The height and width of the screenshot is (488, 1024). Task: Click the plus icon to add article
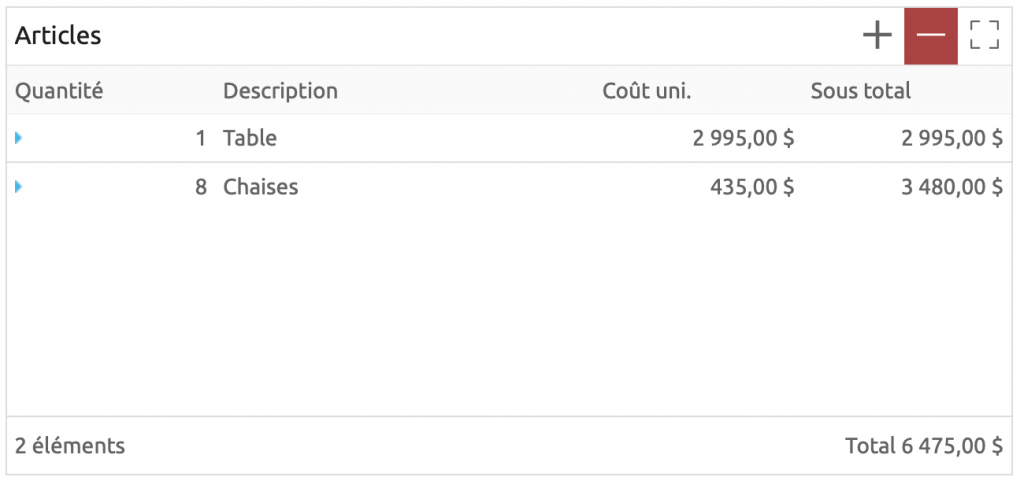[877, 36]
